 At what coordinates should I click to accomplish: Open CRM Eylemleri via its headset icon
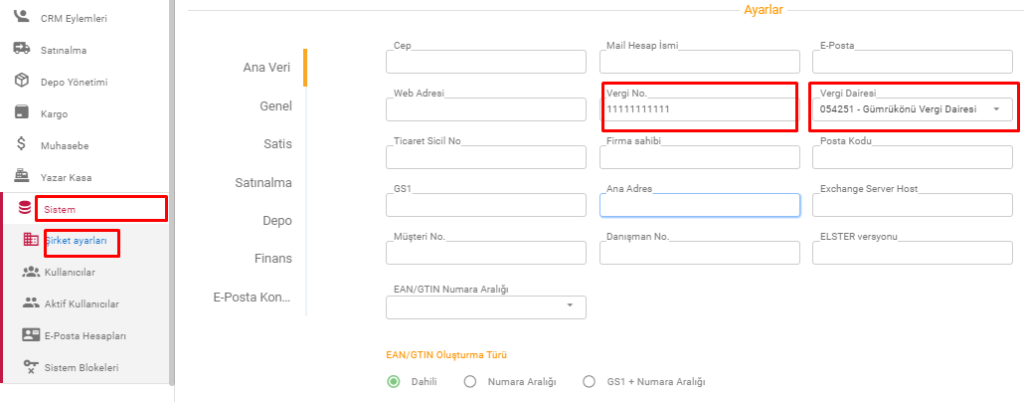tap(21, 16)
